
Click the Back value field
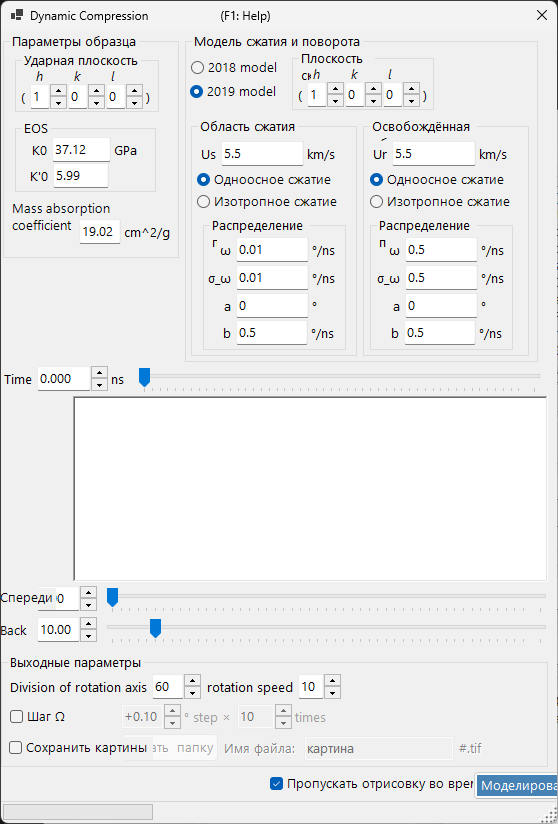[58, 630]
